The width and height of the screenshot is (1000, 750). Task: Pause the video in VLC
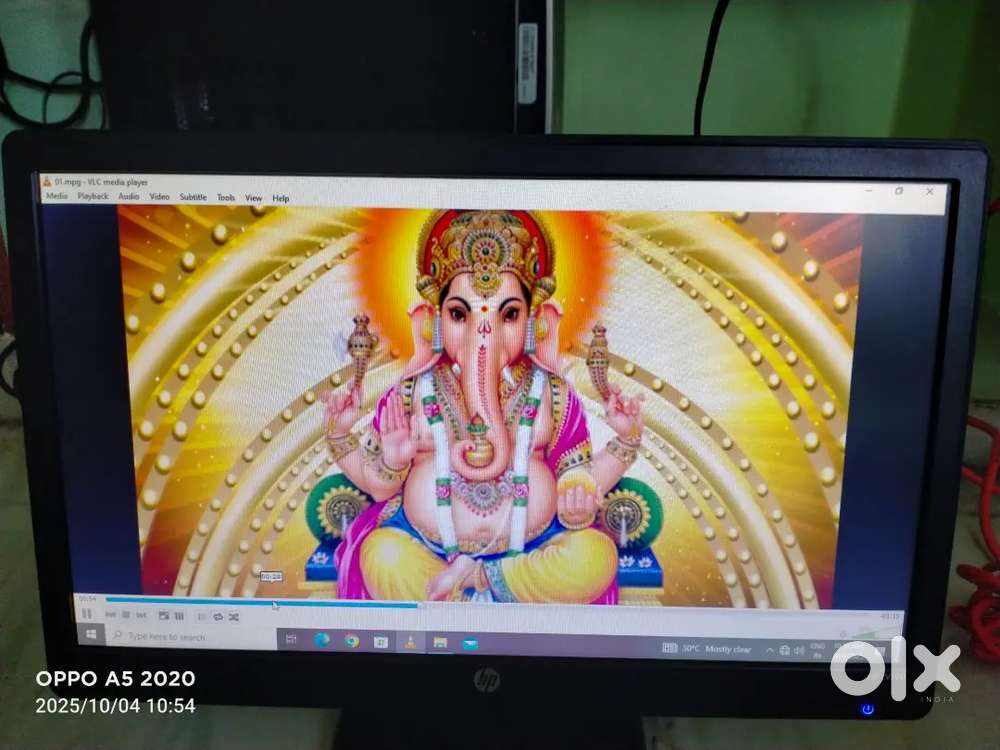[87, 614]
